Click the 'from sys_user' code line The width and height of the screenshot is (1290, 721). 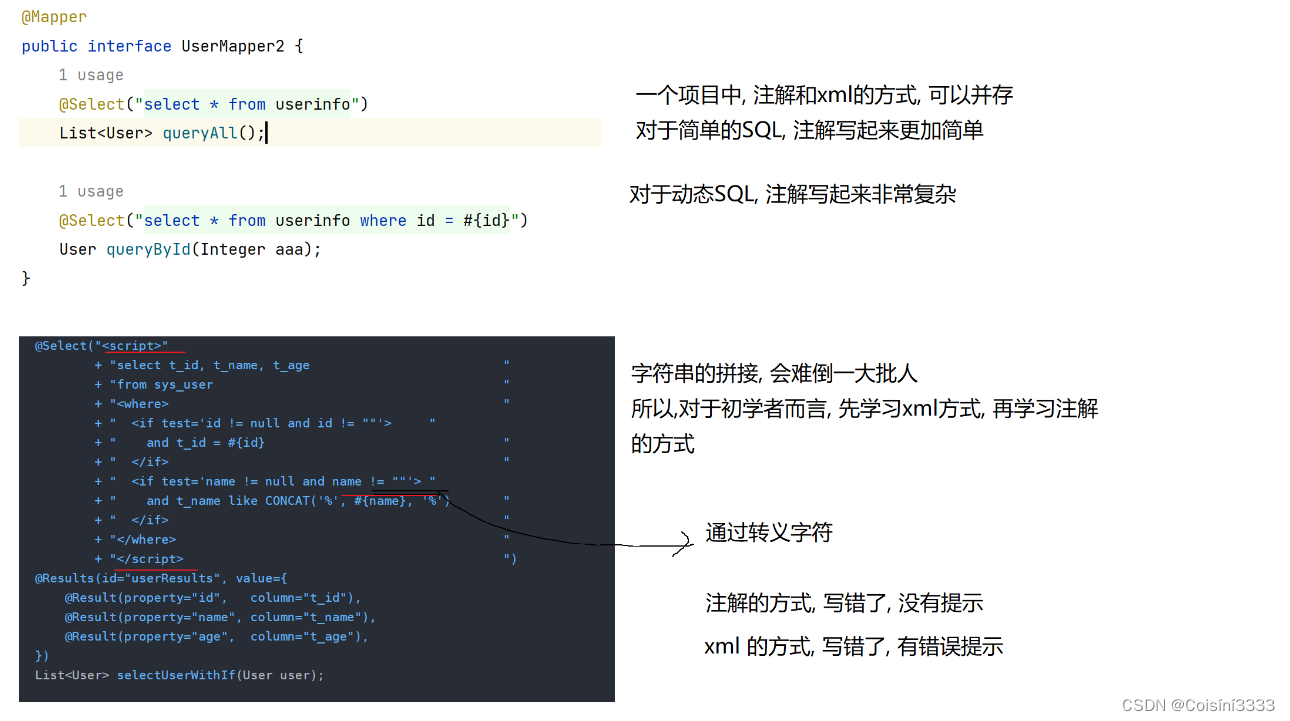302,384
